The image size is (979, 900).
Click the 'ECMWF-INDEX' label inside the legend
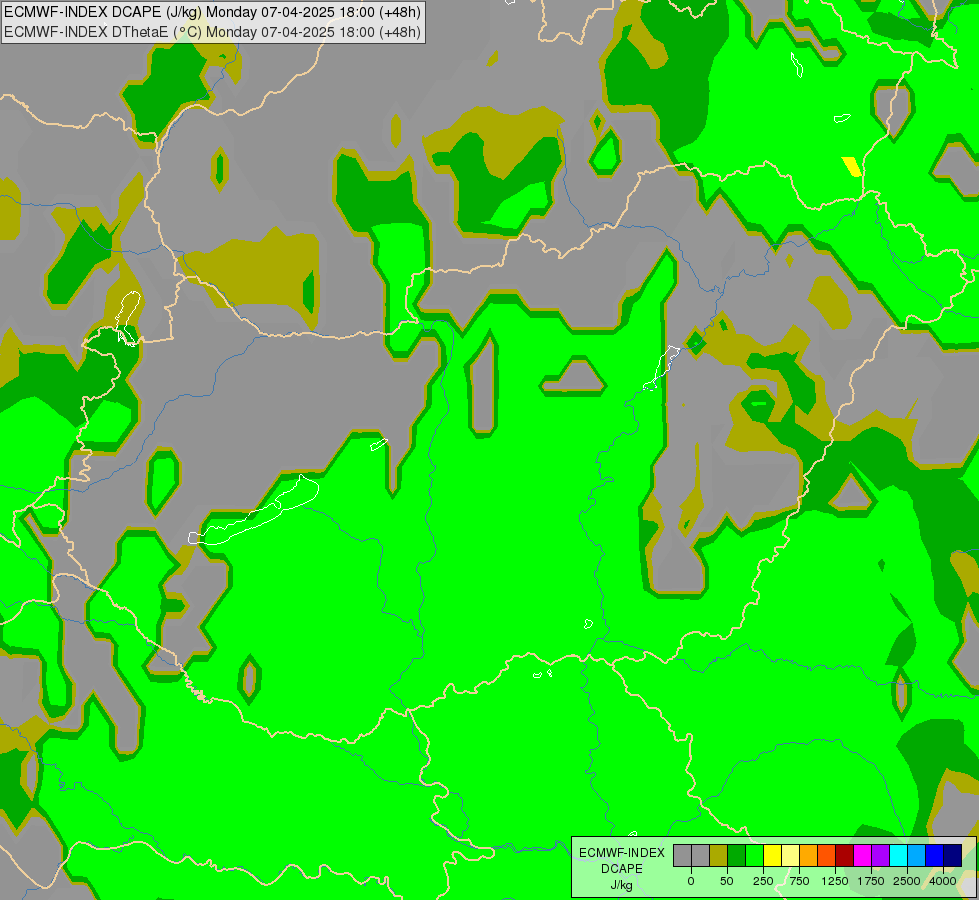pos(622,853)
